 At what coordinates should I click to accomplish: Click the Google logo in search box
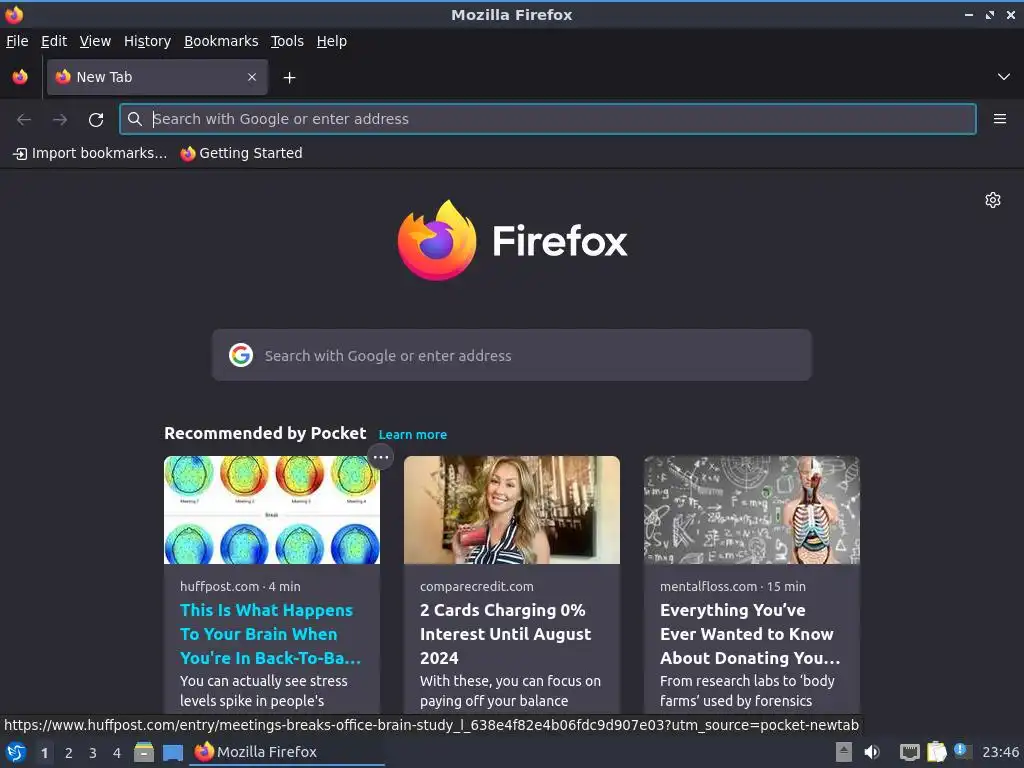[241, 355]
